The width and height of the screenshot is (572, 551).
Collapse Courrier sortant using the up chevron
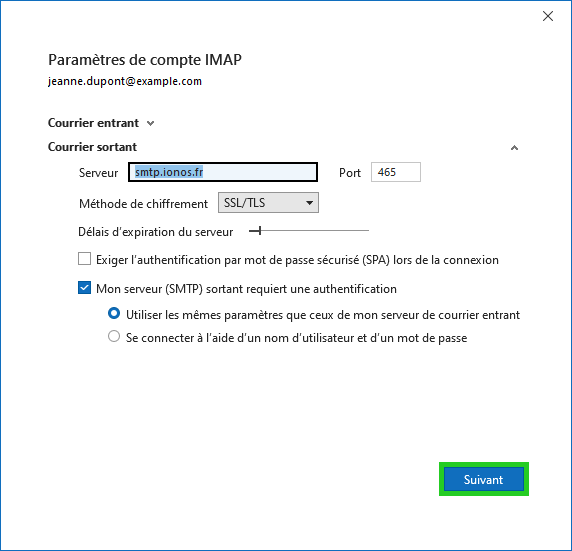tap(514, 148)
